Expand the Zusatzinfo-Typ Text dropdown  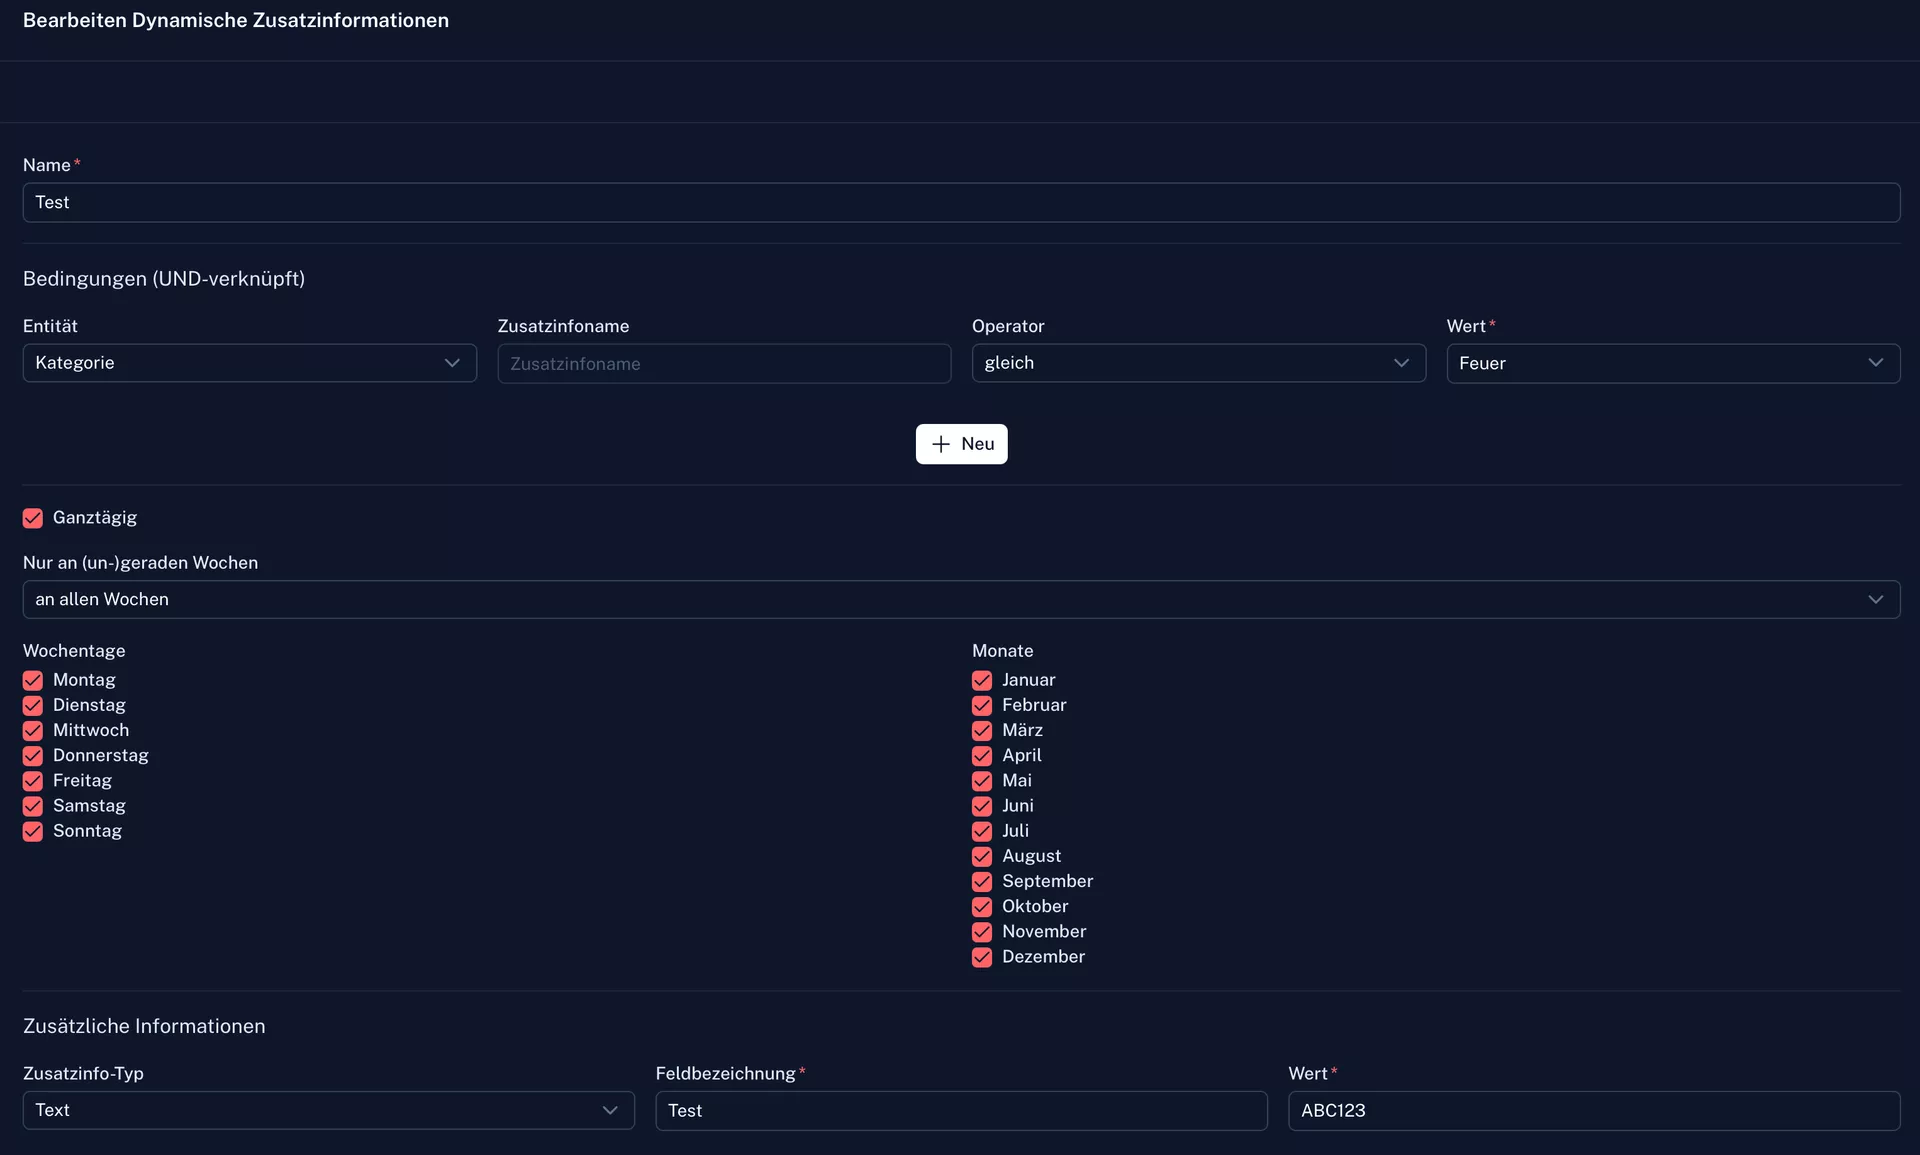[x=328, y=1110]
